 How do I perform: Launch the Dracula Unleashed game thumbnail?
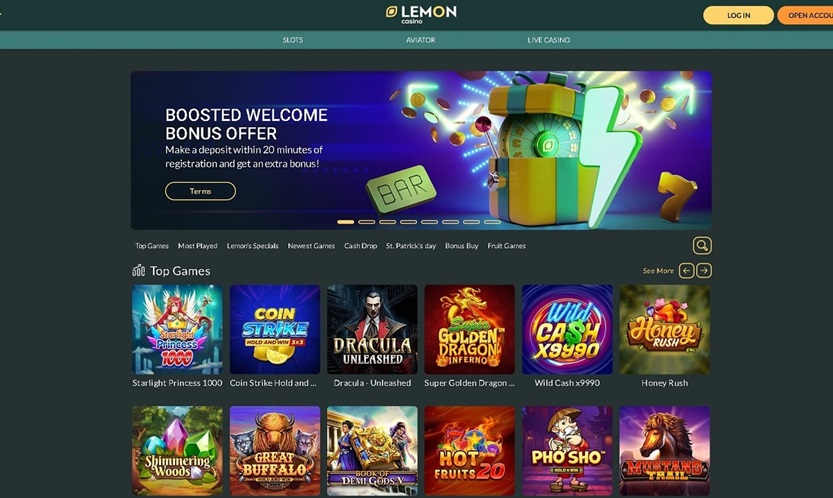pos(372,330)
